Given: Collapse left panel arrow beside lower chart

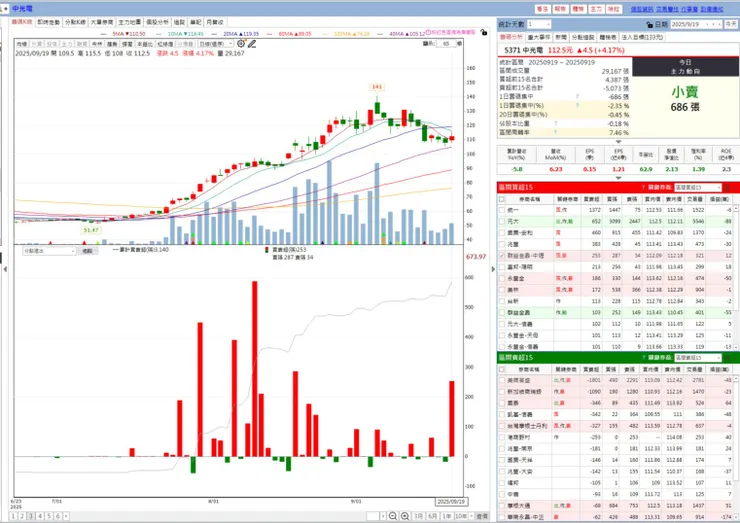Looking at the screenshot, I should (x=5, y=269).
